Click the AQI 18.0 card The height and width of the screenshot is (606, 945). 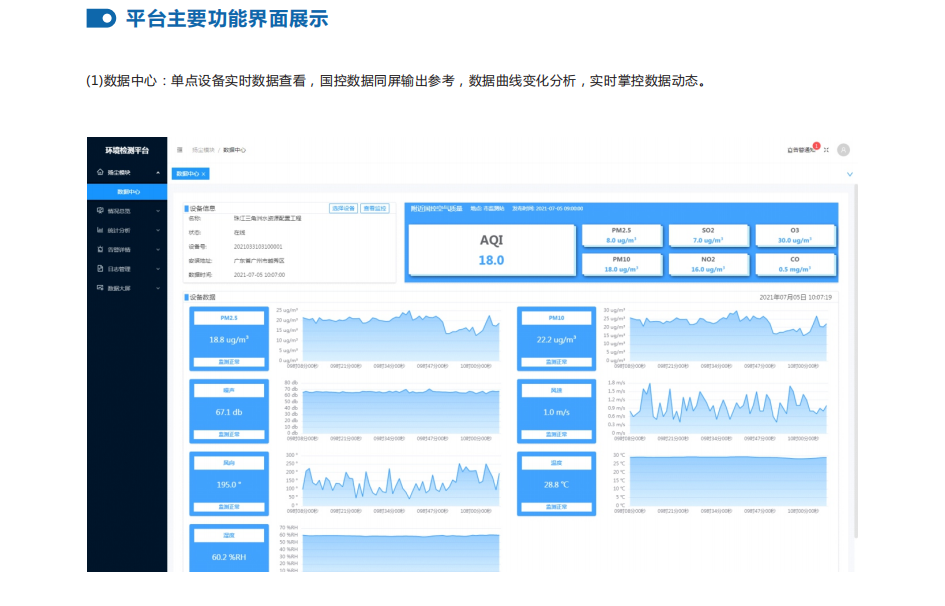[x=492, y=250]
